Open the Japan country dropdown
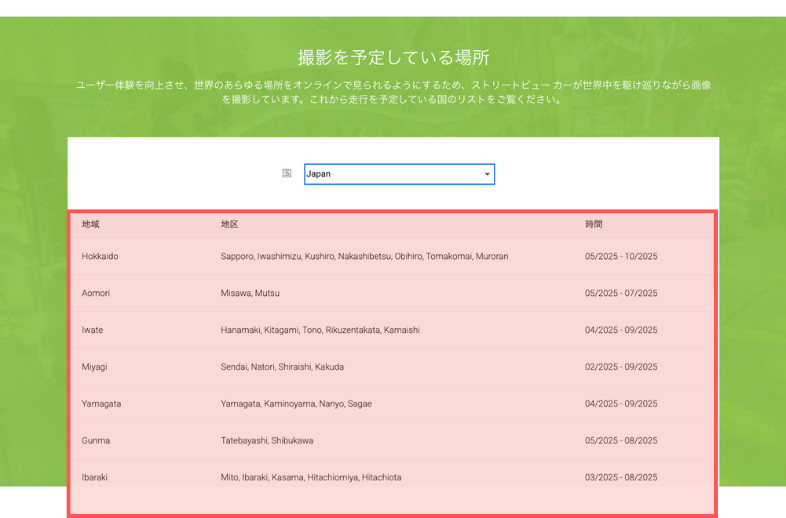The image size is (786, 518). coord(398,174)
